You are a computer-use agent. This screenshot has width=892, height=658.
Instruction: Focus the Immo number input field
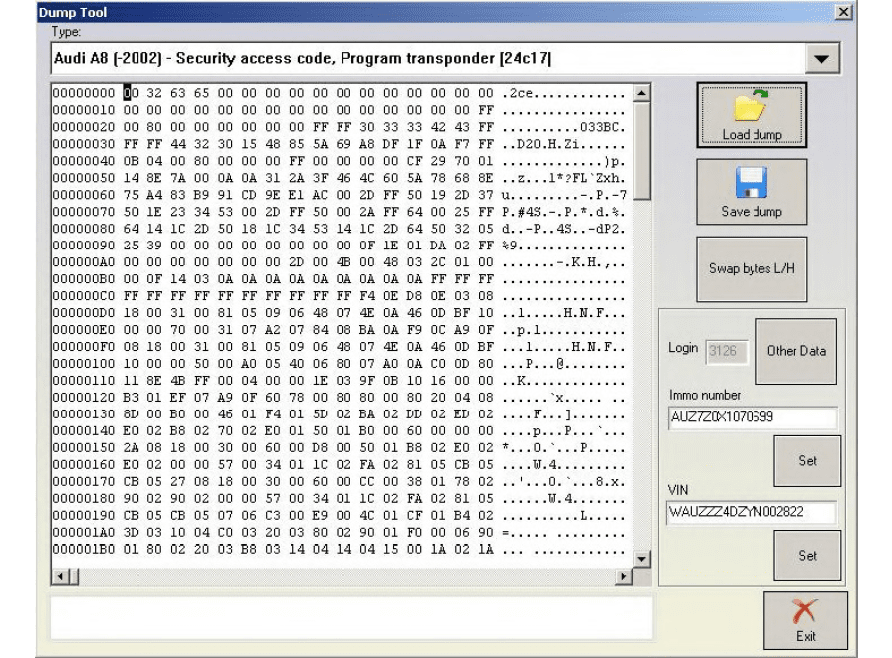(x=751, y=419)
